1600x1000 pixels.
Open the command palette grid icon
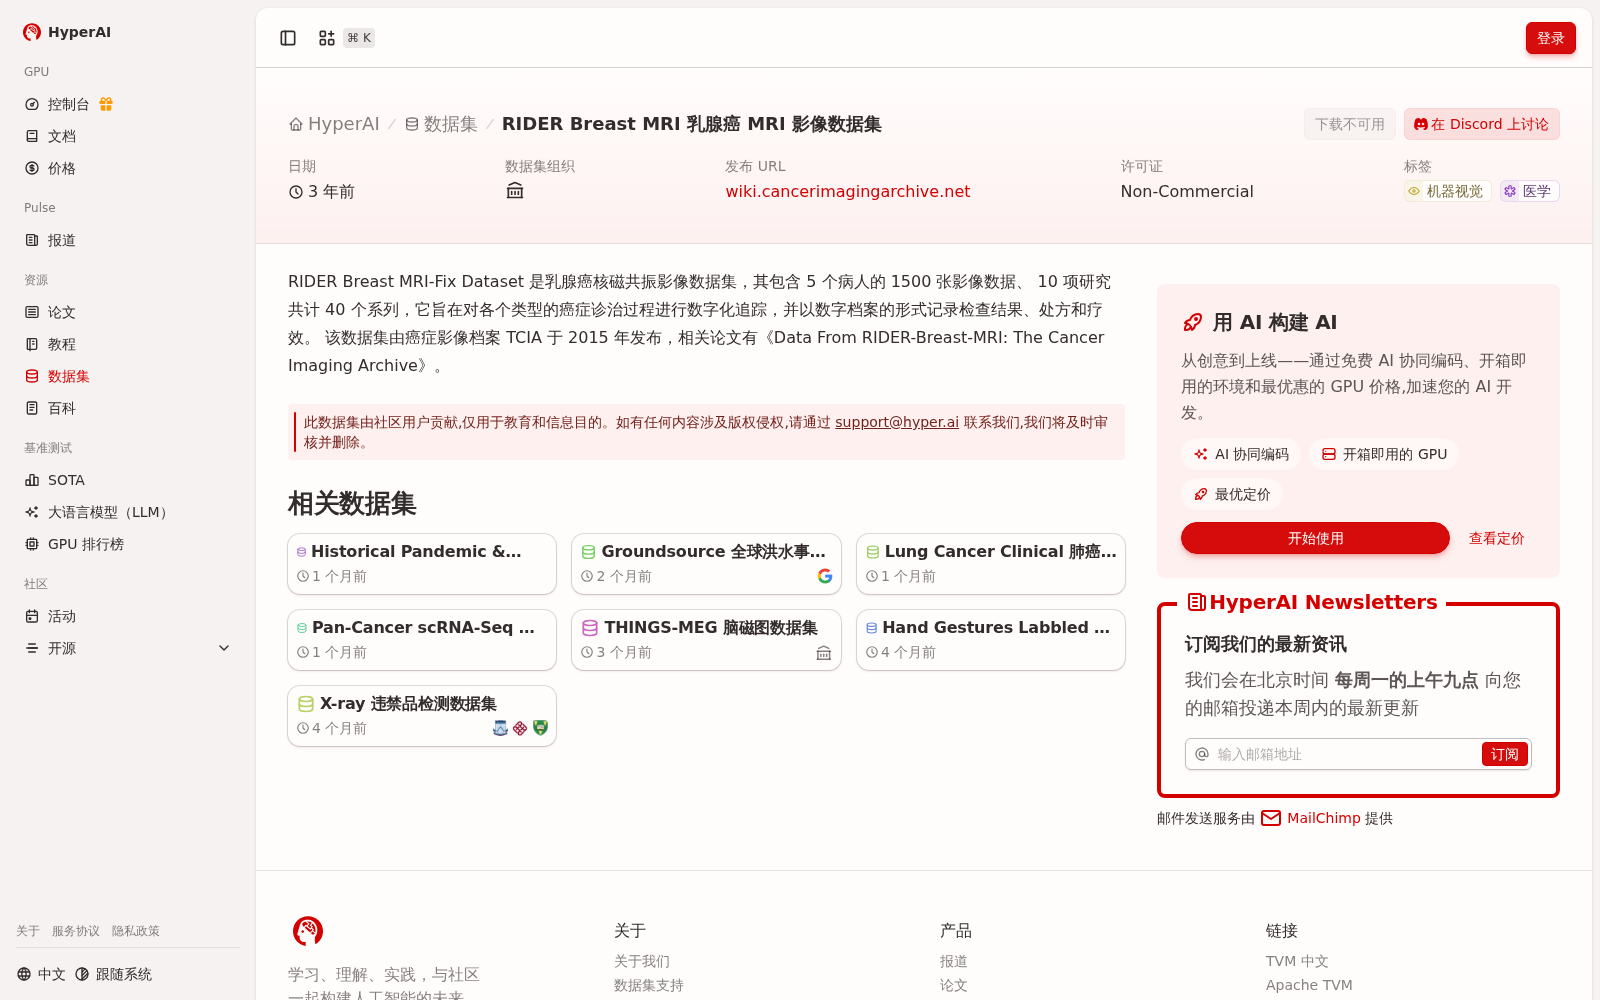327,38
